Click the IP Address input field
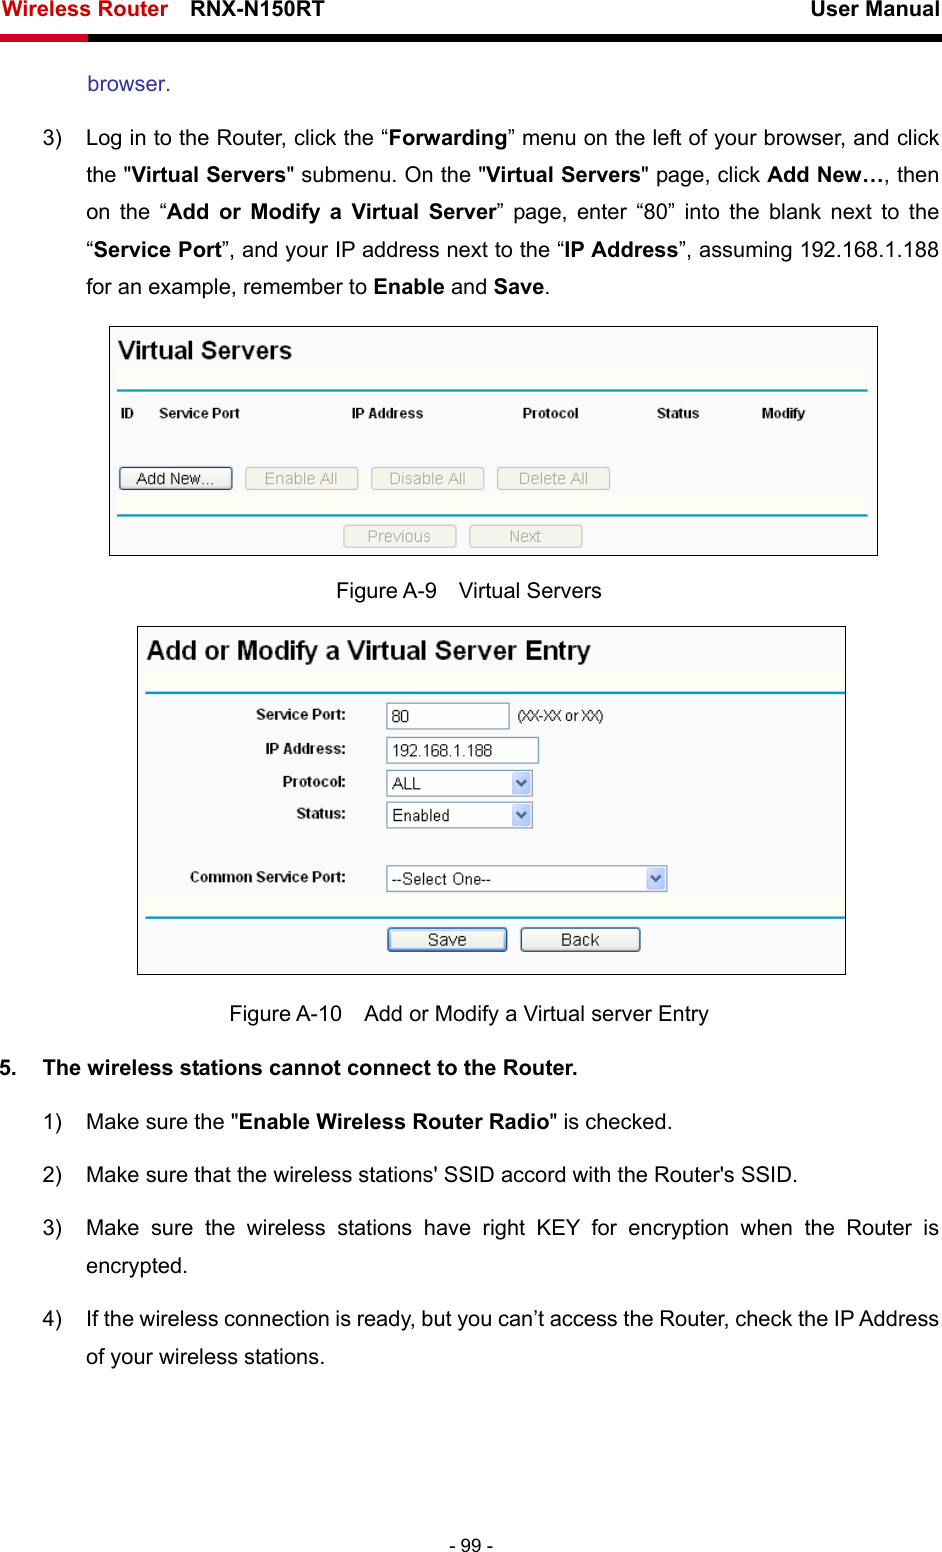 pos(463,750)
